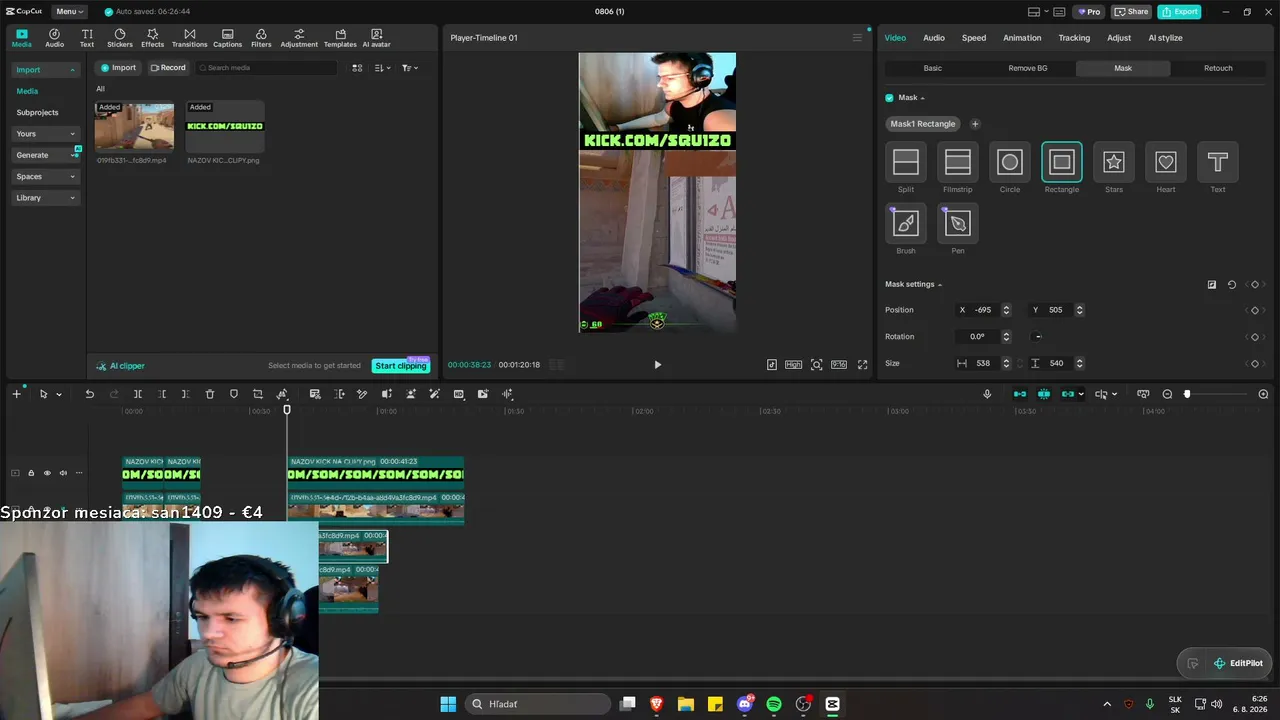Open the Audio library tab
This screenshot has height=720, width=1280.
[54, 38]
